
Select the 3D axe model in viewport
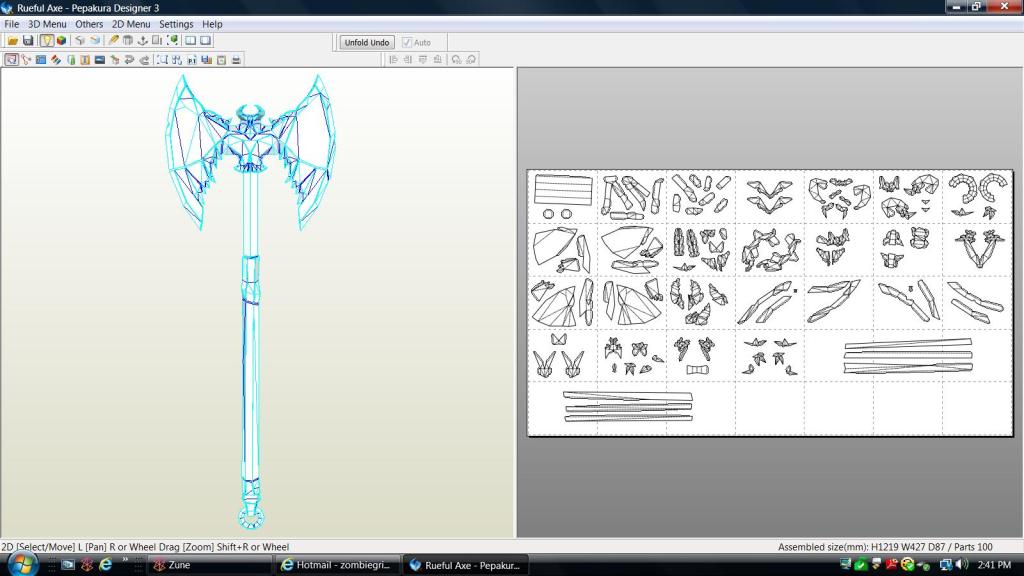(x=251, y=300)
